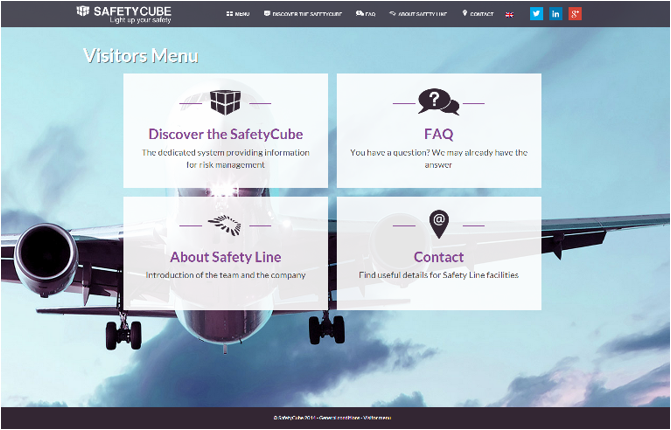Click the map pin @ Contact icon
671x430 pixels.
click(438, 224)
